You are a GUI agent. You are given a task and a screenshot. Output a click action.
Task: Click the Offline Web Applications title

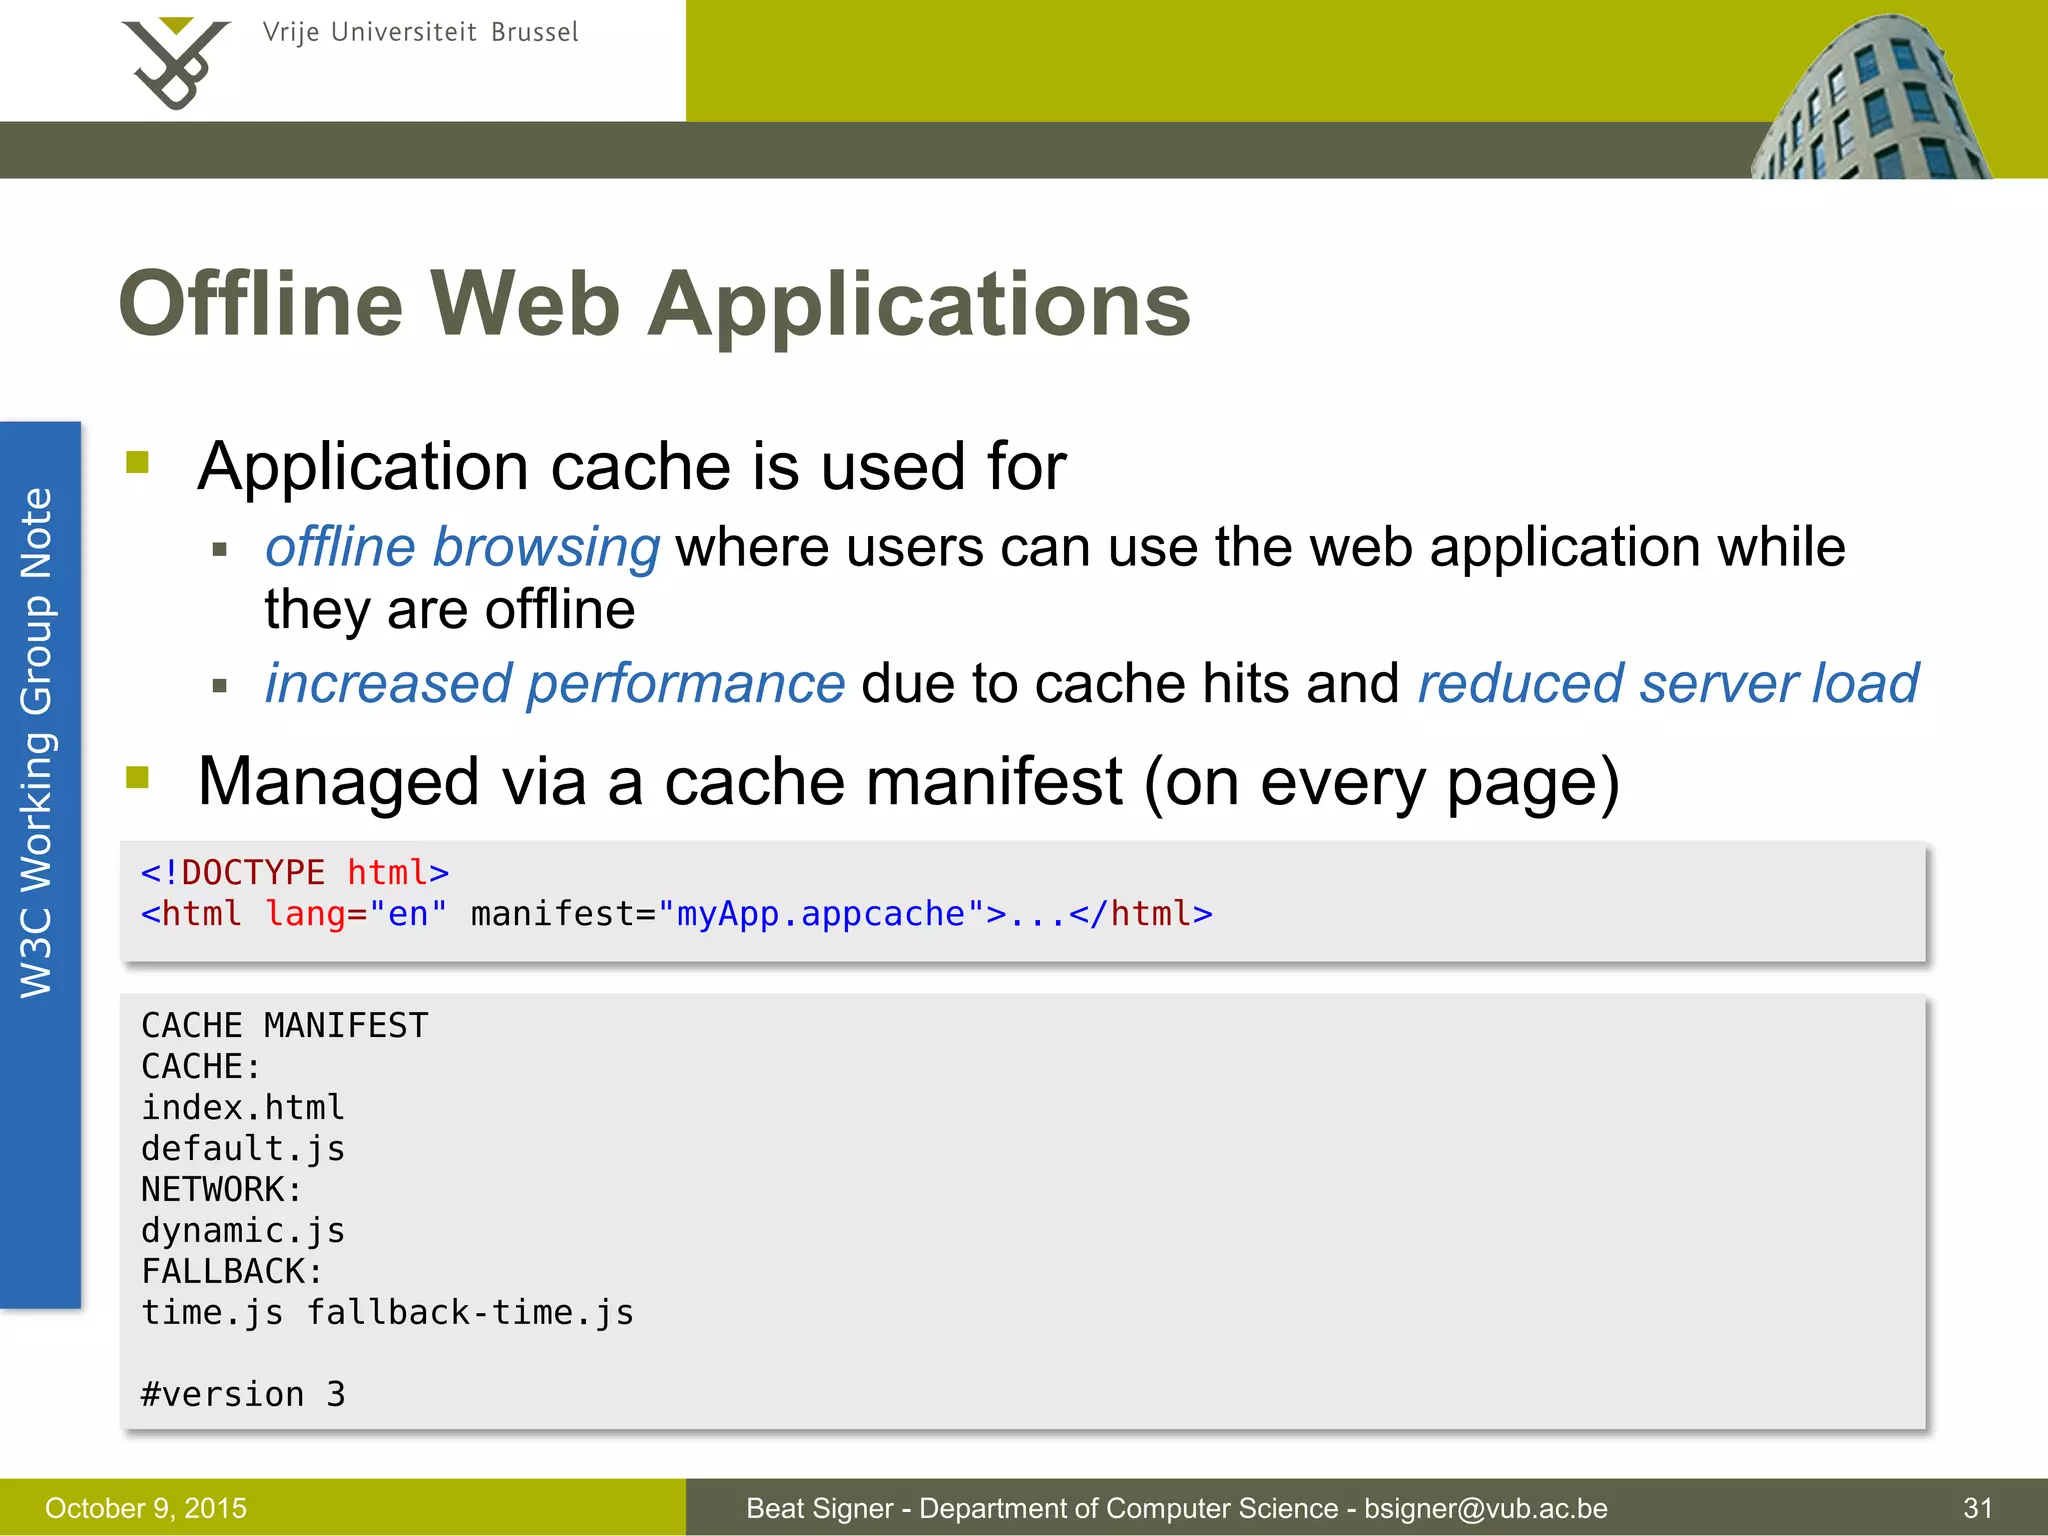pos(654,304)
